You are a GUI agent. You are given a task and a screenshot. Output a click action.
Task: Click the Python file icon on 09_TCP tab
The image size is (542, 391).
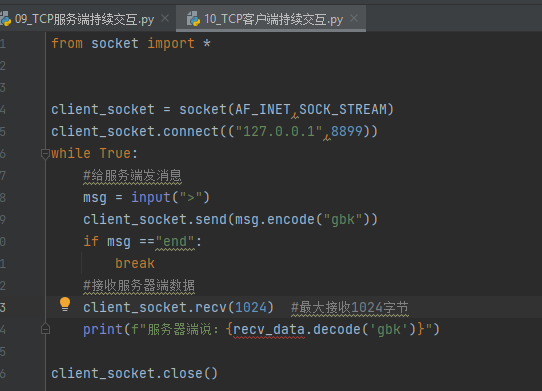point(5,19)
